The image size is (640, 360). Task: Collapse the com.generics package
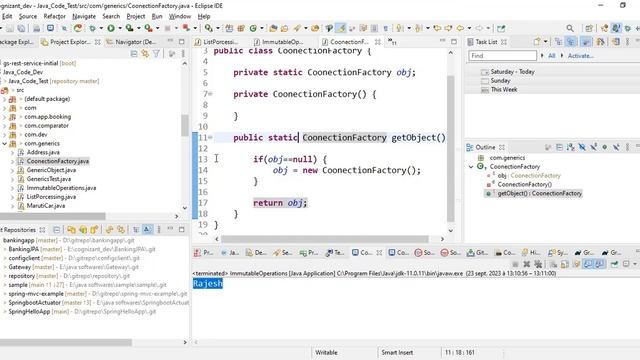4,144
